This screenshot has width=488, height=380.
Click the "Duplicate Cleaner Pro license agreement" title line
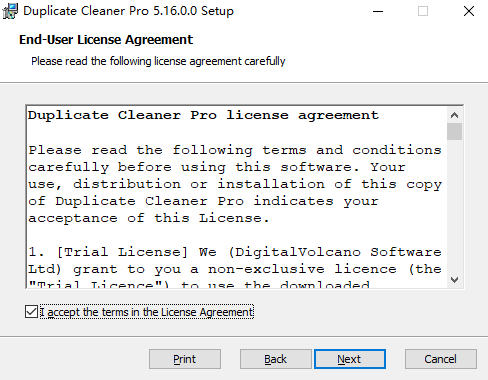(203, 115)
